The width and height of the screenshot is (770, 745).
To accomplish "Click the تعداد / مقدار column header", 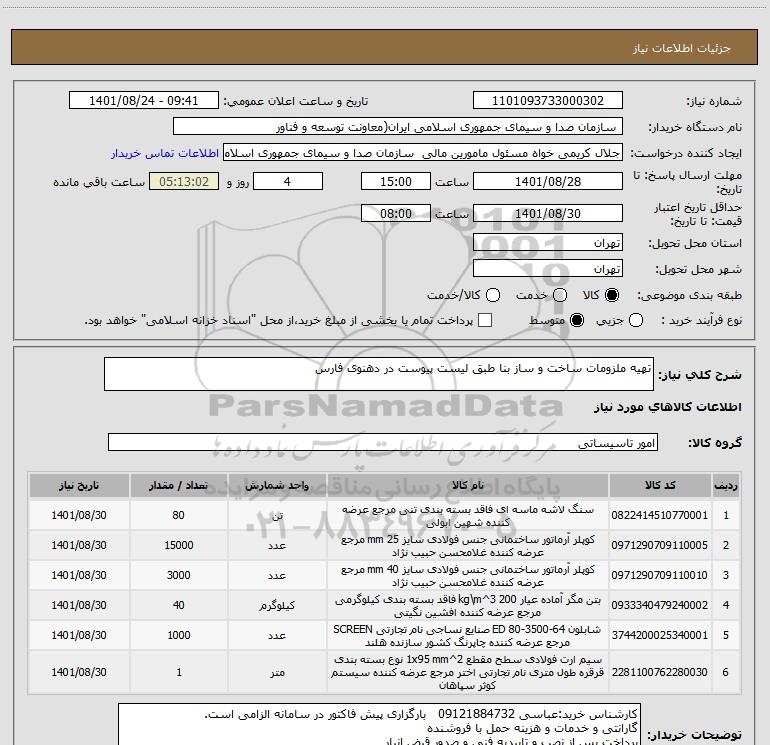I will (x=178, y=485).
